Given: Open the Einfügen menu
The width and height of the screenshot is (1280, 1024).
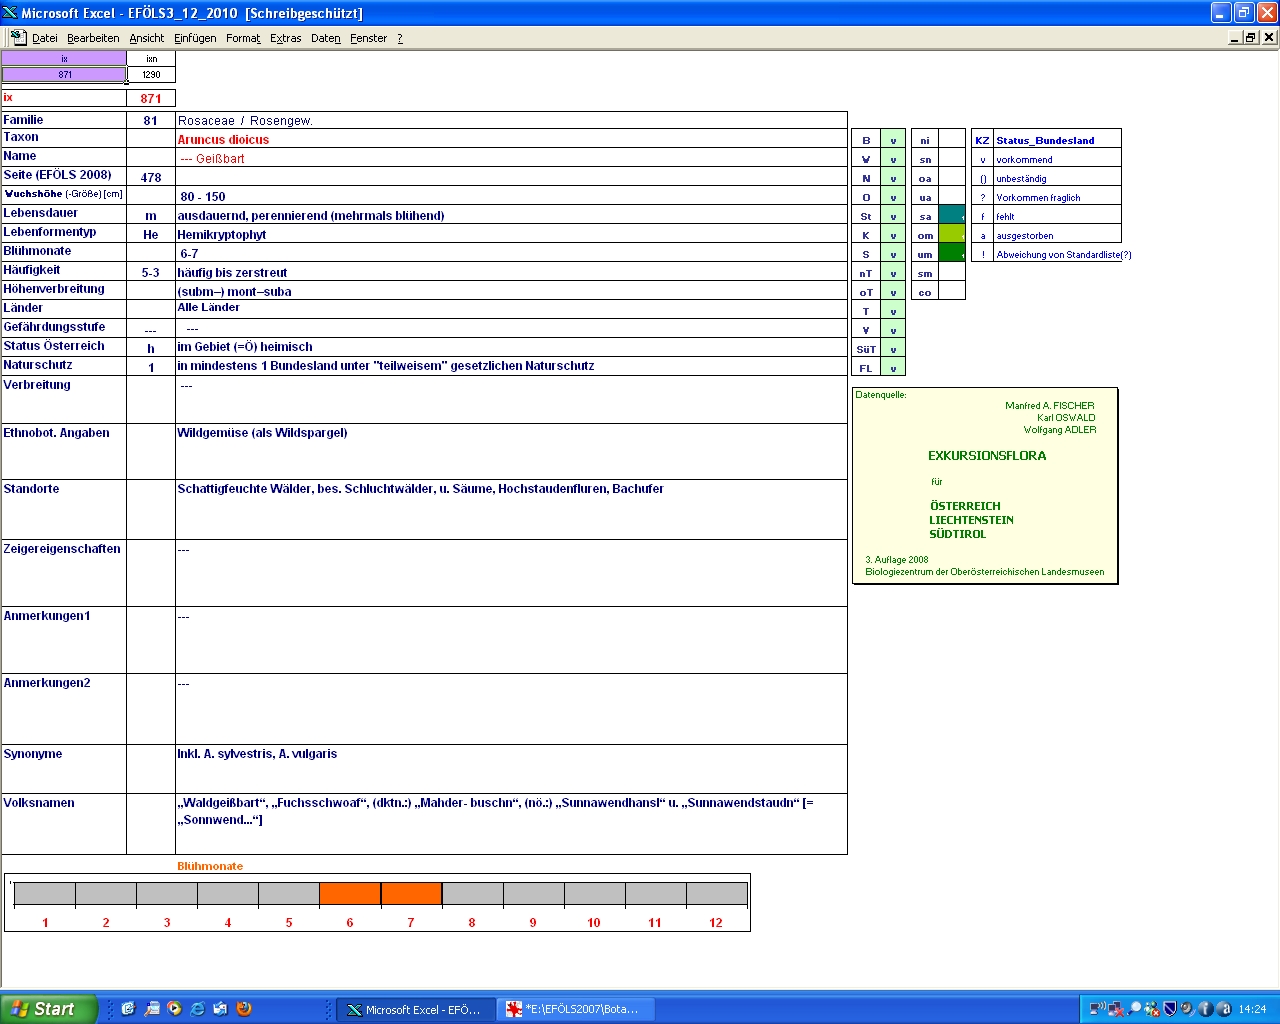Looking at the screenshot, I should click(x=195, y=38).
